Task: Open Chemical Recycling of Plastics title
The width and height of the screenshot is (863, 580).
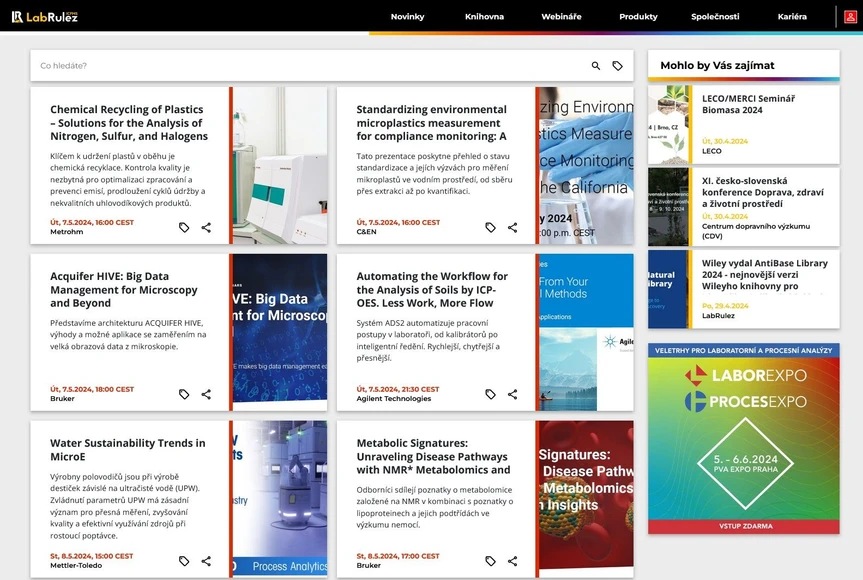Action: coord(129,123)
